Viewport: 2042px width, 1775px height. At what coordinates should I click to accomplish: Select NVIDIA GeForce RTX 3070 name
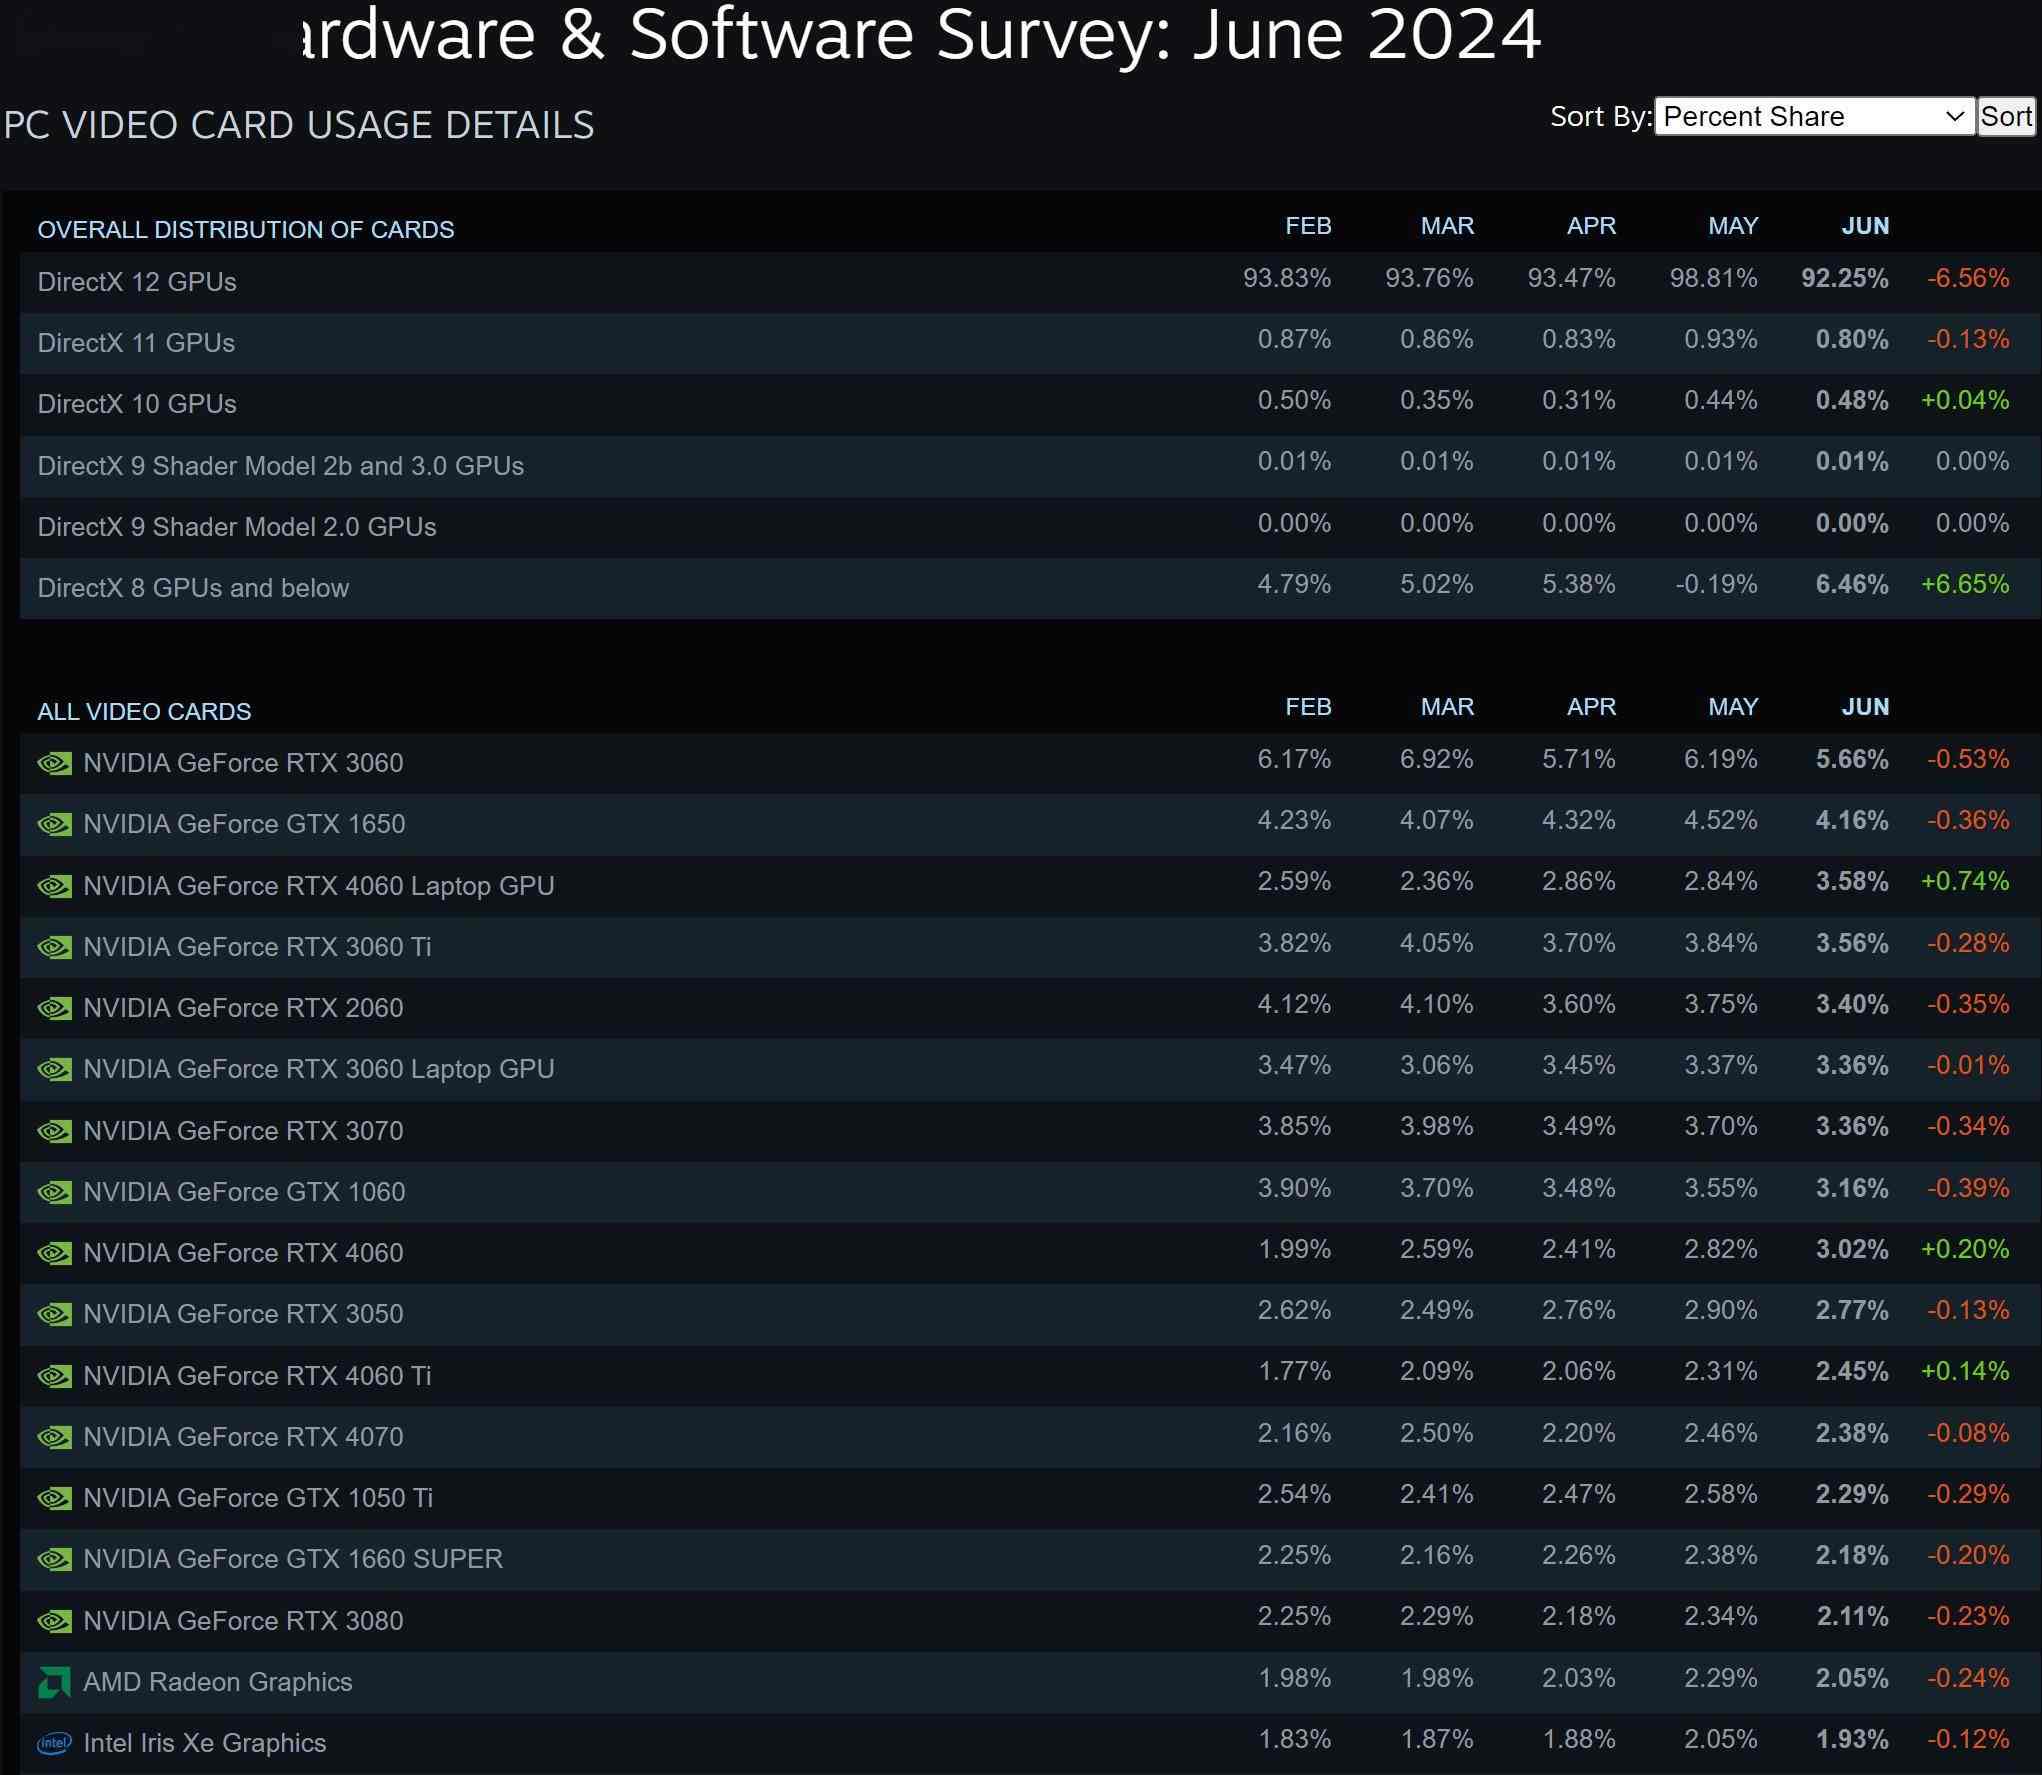[243, 1131]
